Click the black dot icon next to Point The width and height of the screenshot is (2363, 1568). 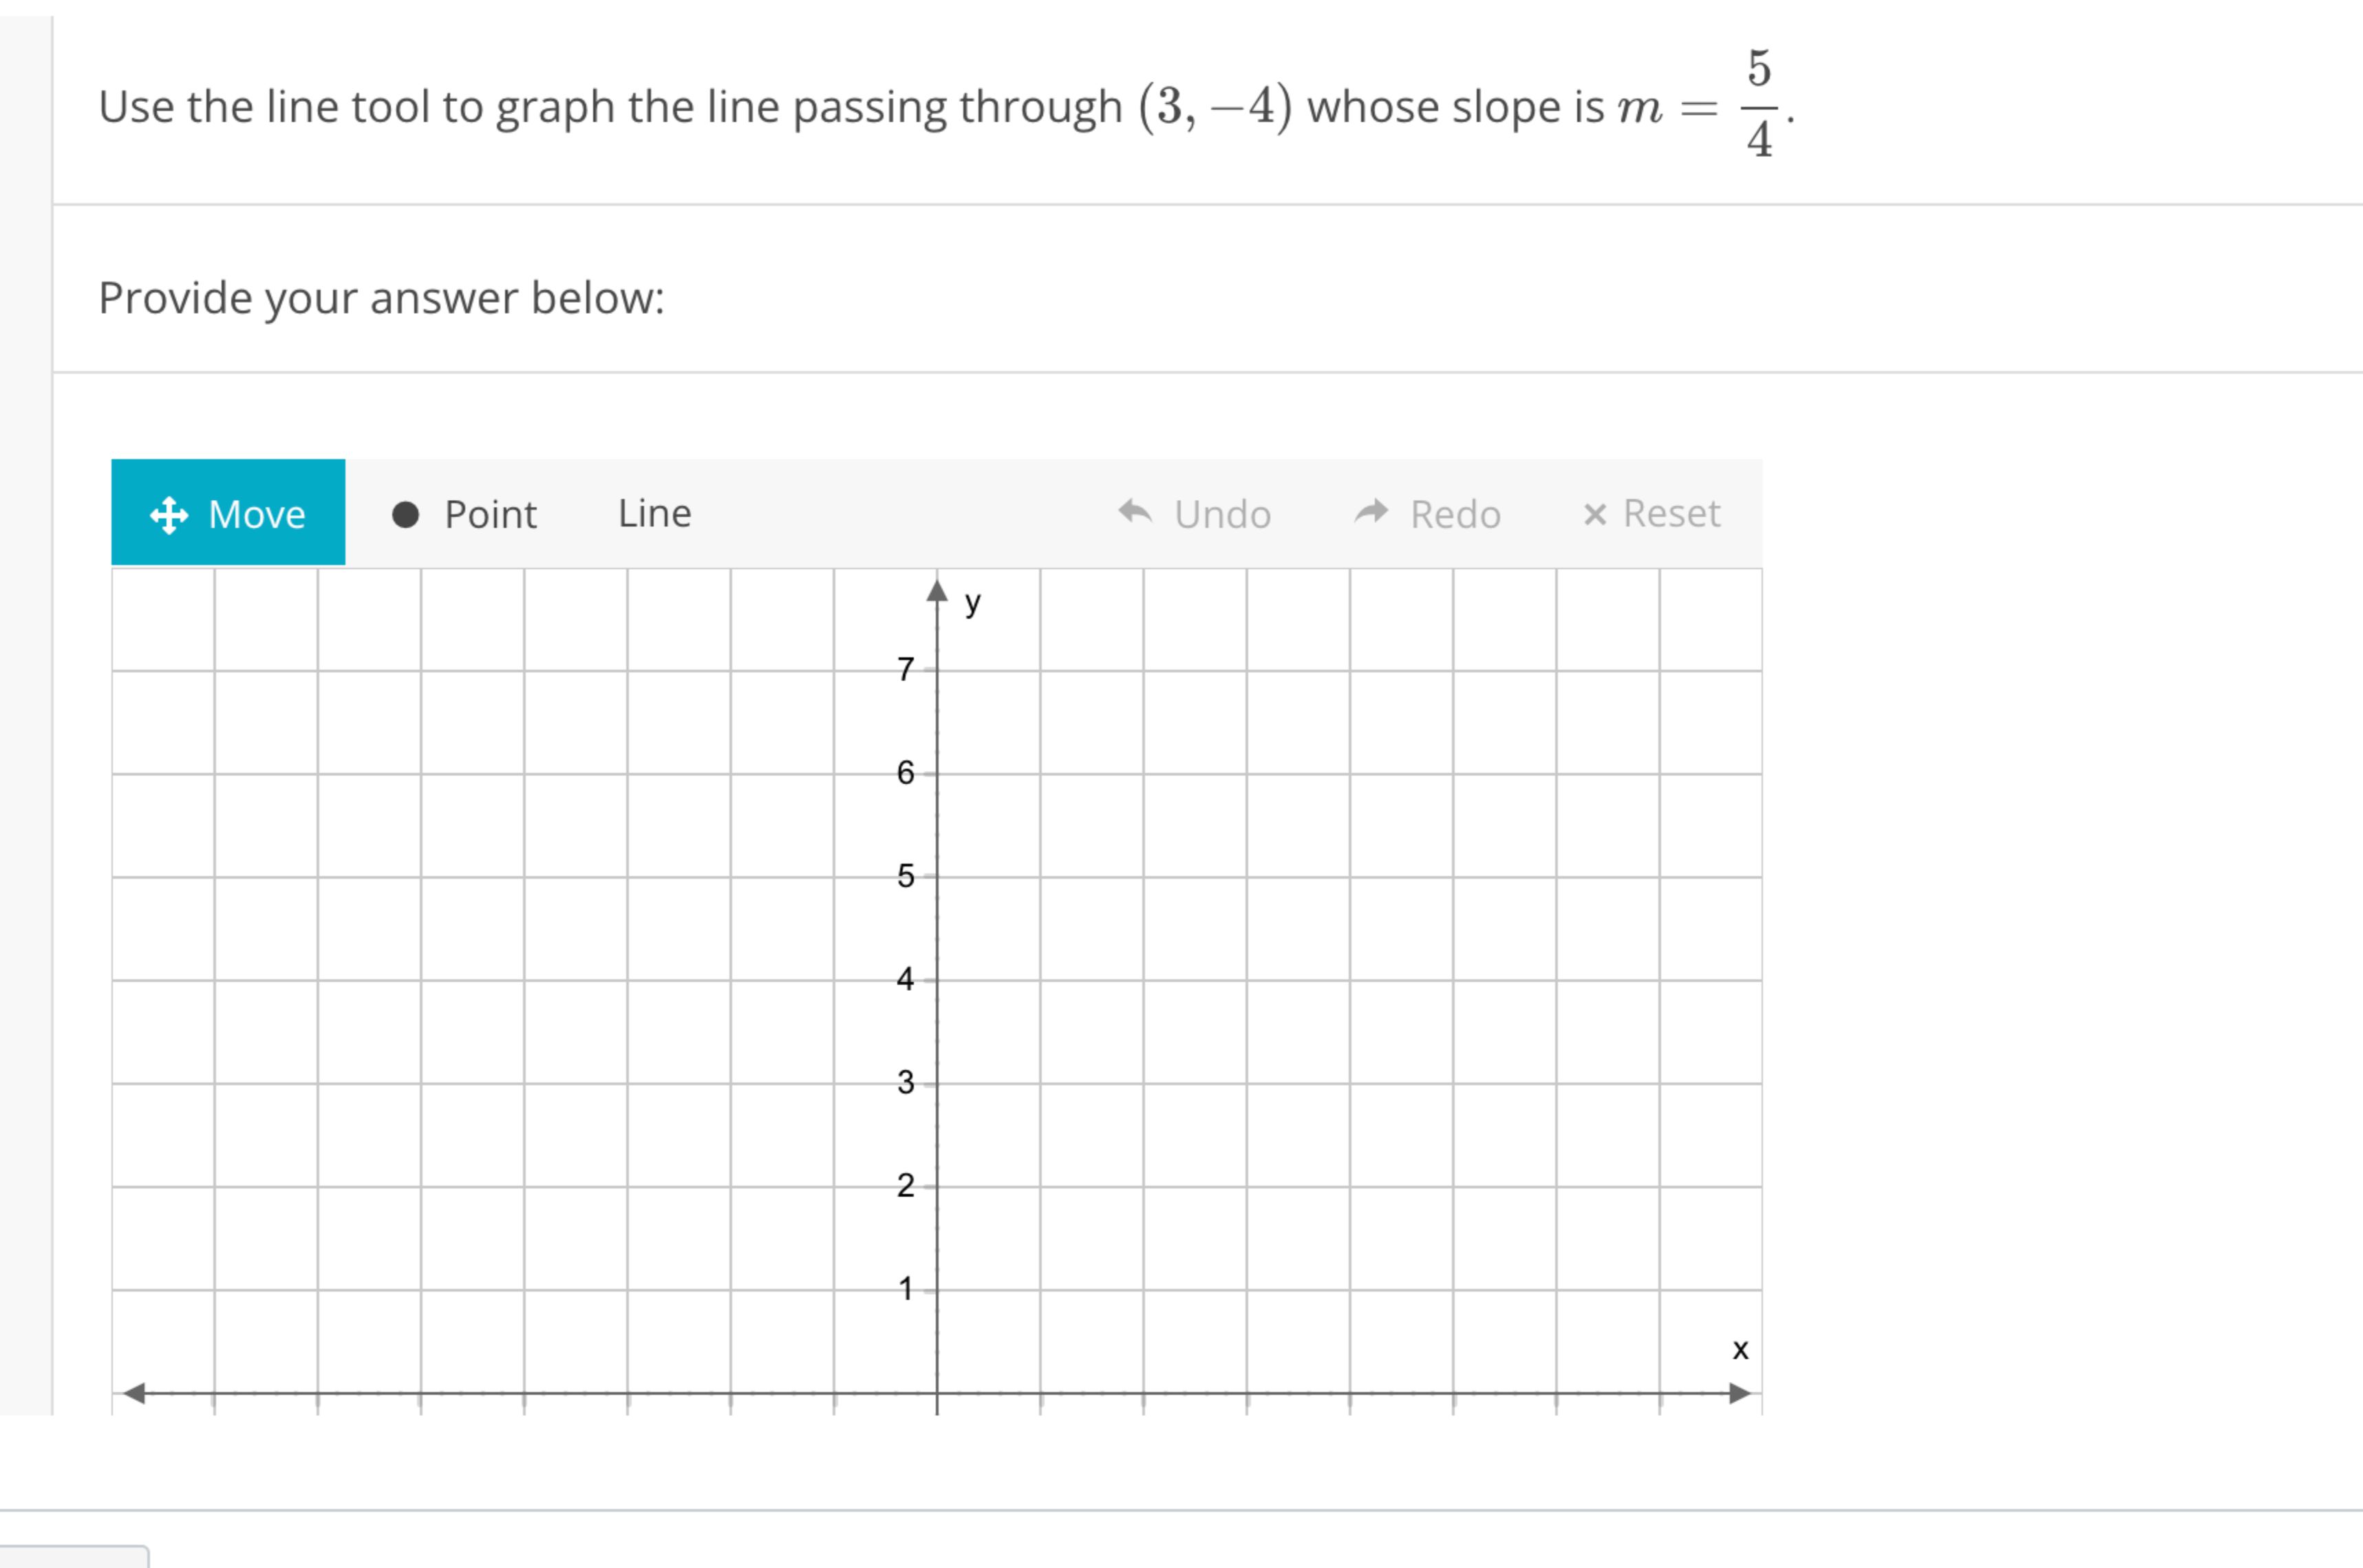click(407, 514)
